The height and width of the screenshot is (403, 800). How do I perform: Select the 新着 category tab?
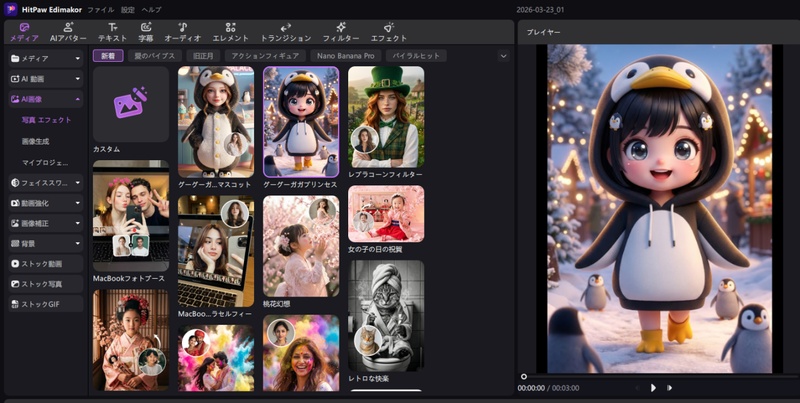coord(108,56)
